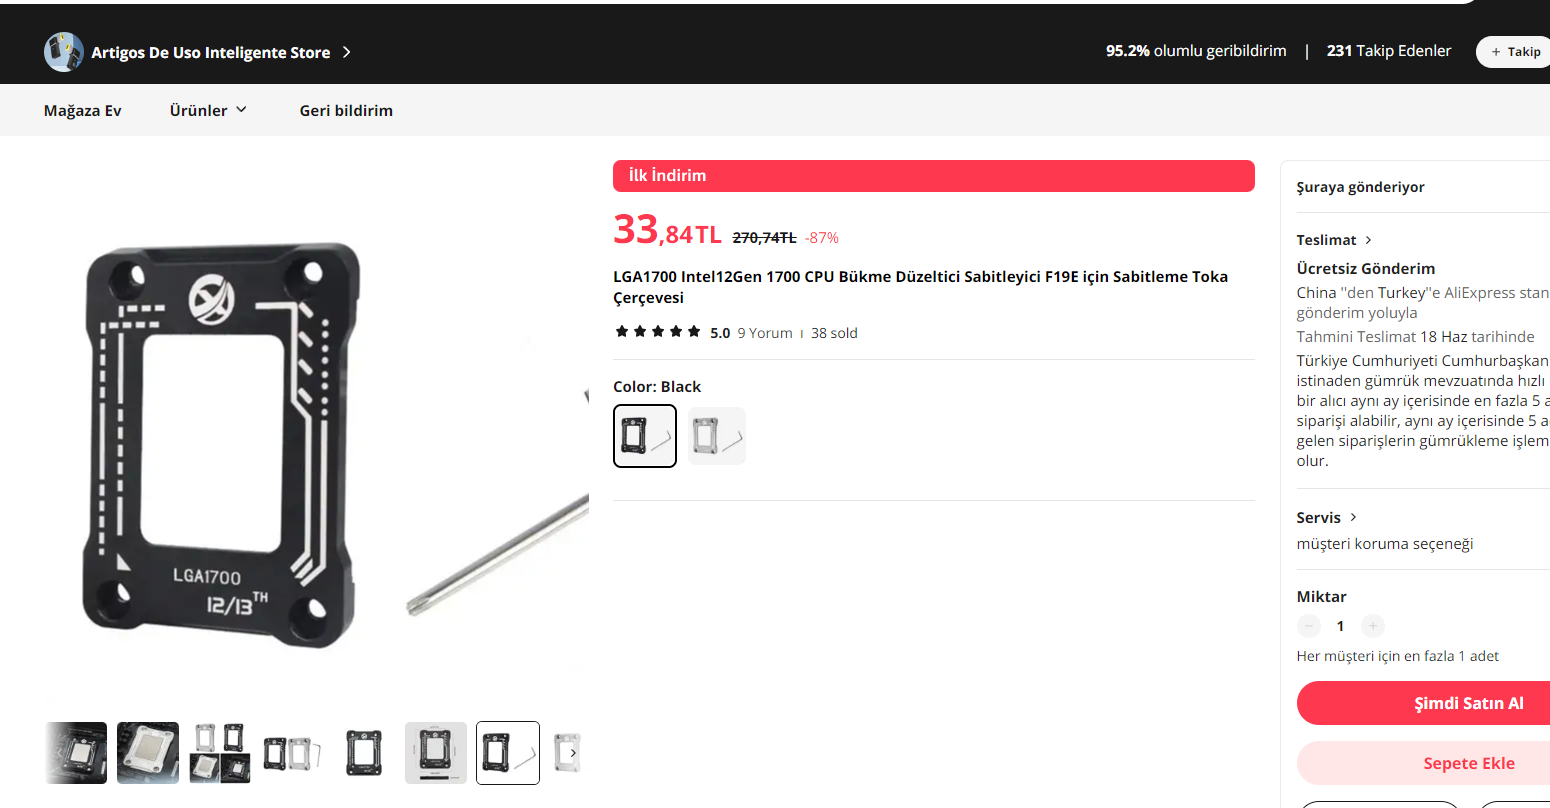Select the first motherboard thumbnail image
This screenshot has height=808, width=1550.
pos(77,753)
